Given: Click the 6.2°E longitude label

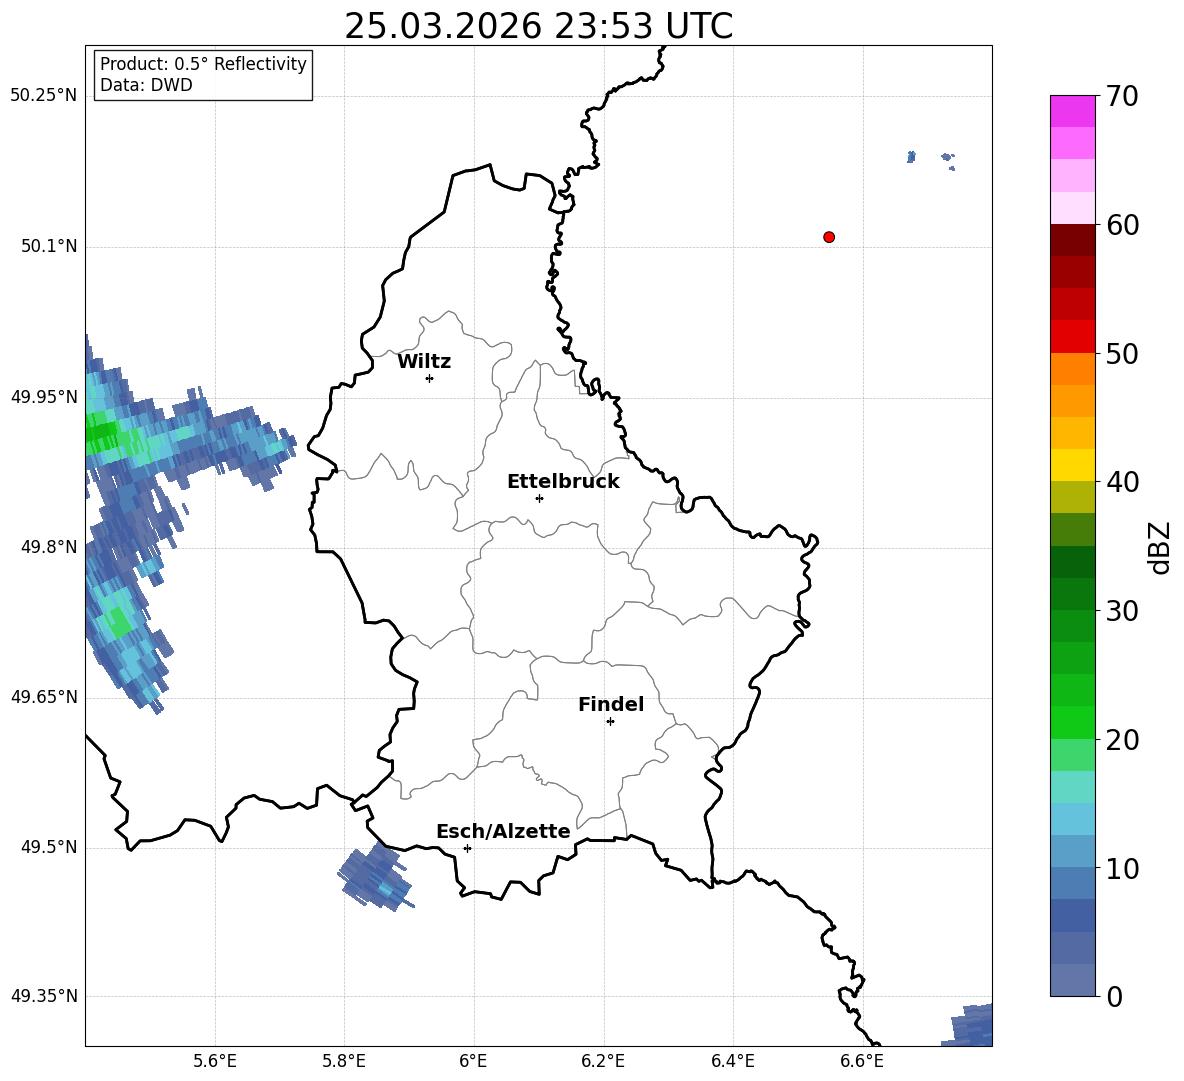Looking at the screenshot, I should click(x=603, y=1061).
